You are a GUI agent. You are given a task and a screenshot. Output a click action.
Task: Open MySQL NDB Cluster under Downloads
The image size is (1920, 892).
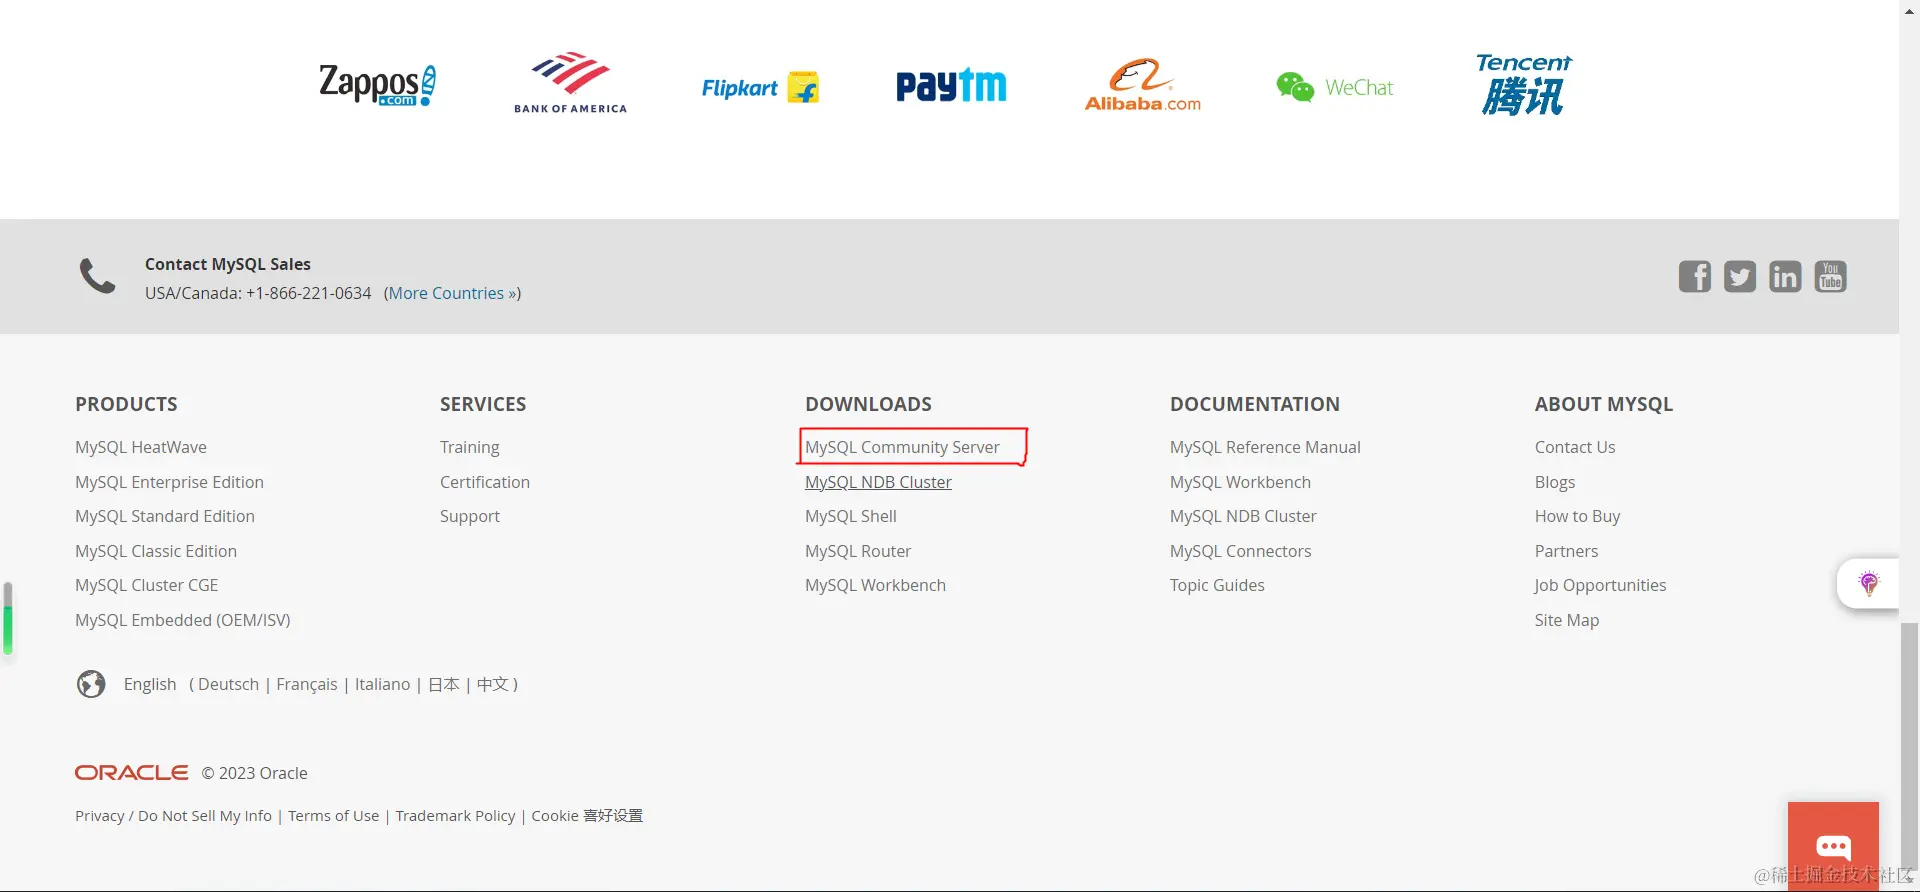coord(878,482)
